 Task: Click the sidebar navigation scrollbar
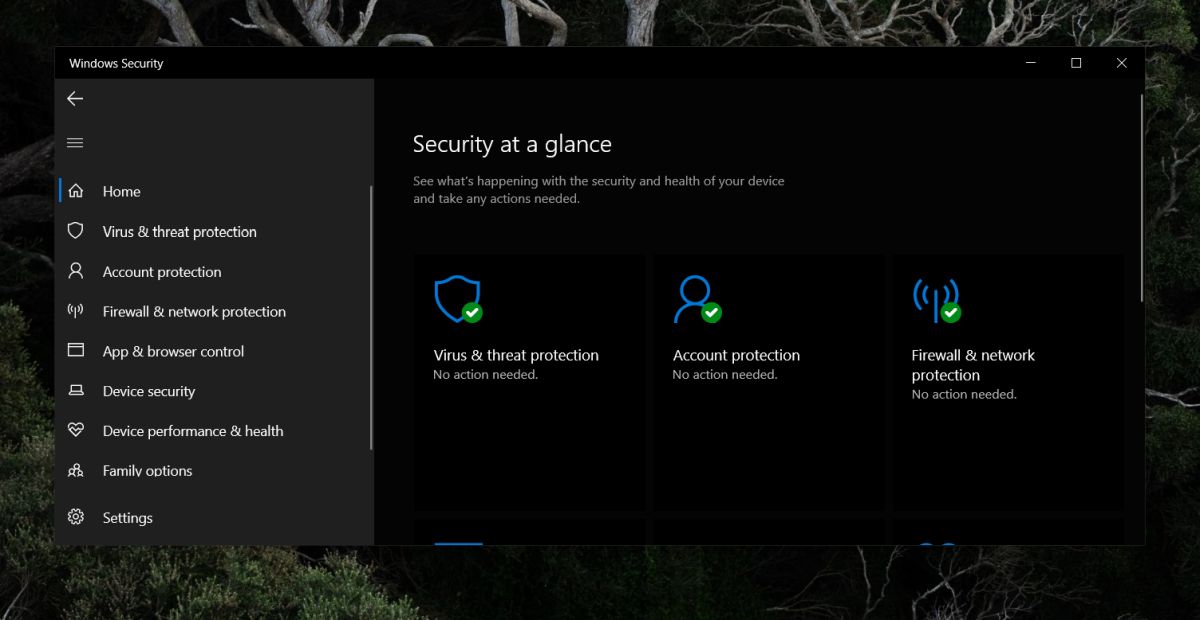click(x=371, y=317)
